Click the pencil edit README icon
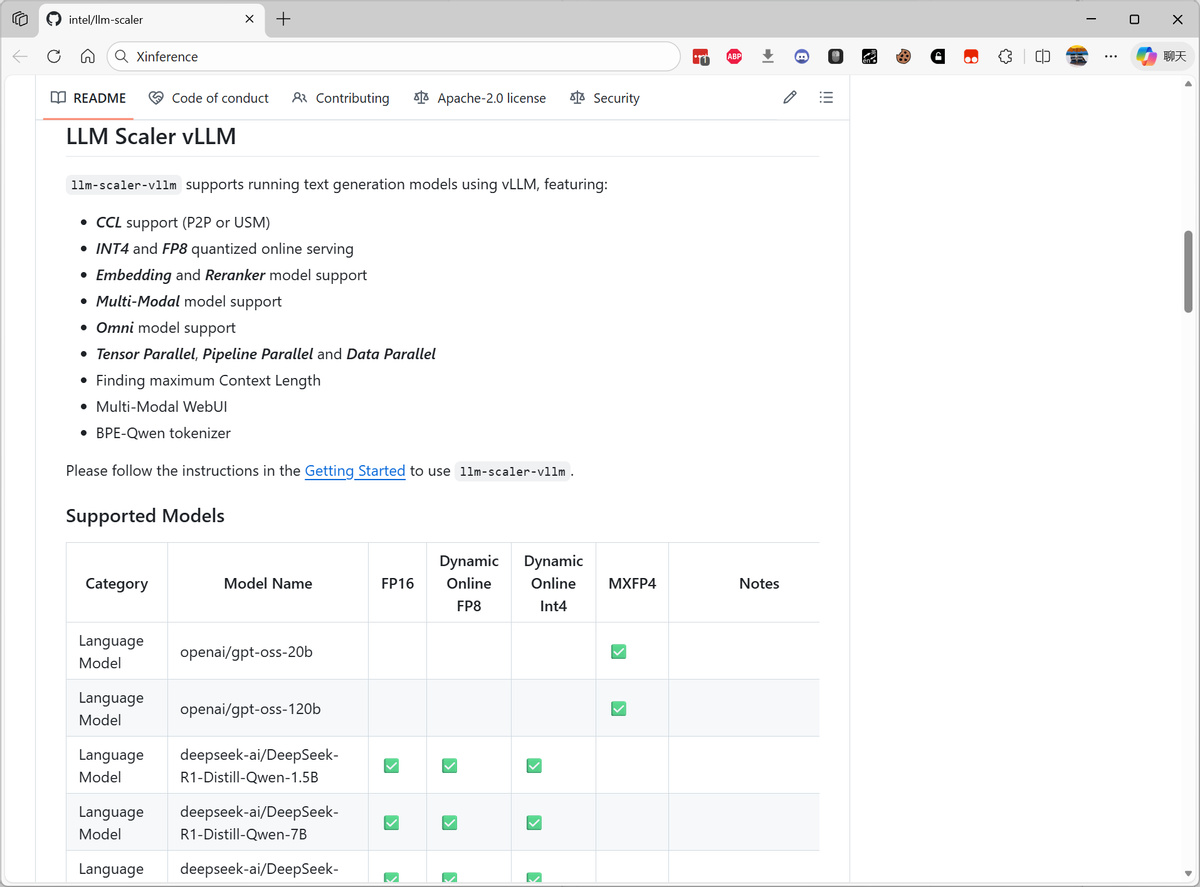 790,98
